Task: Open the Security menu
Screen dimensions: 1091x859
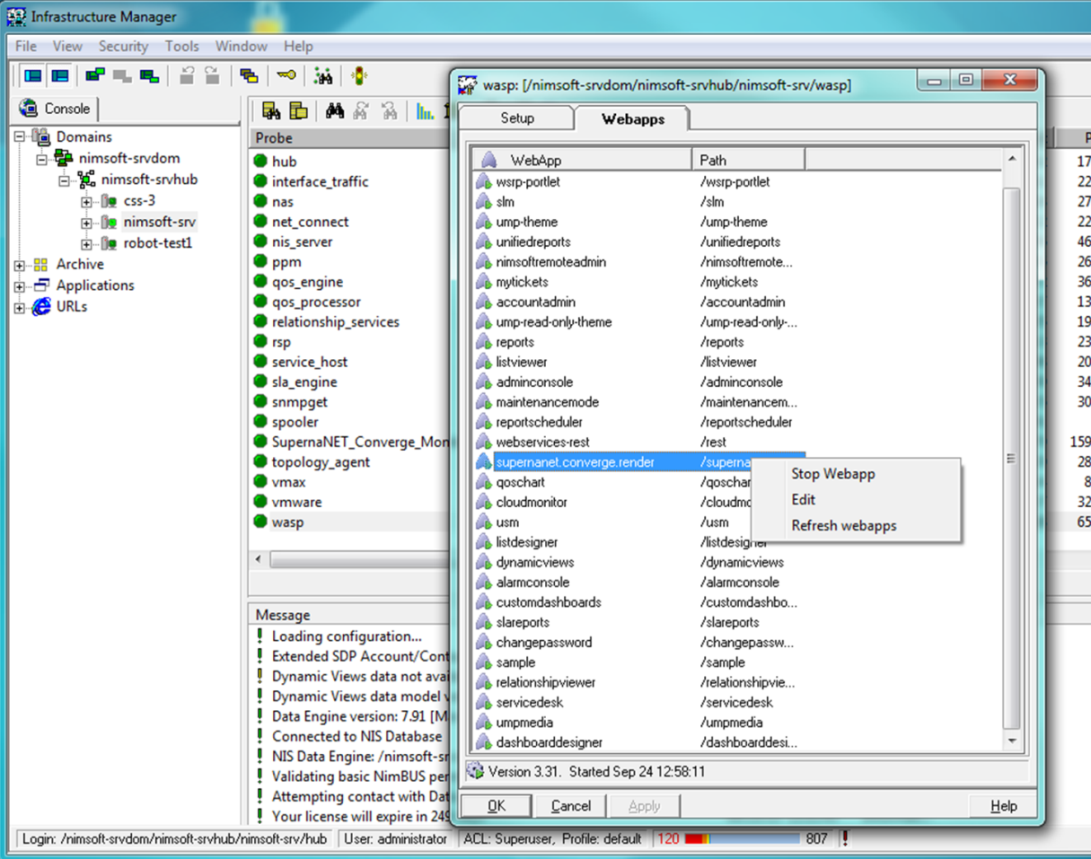Action: coord(123,46)
